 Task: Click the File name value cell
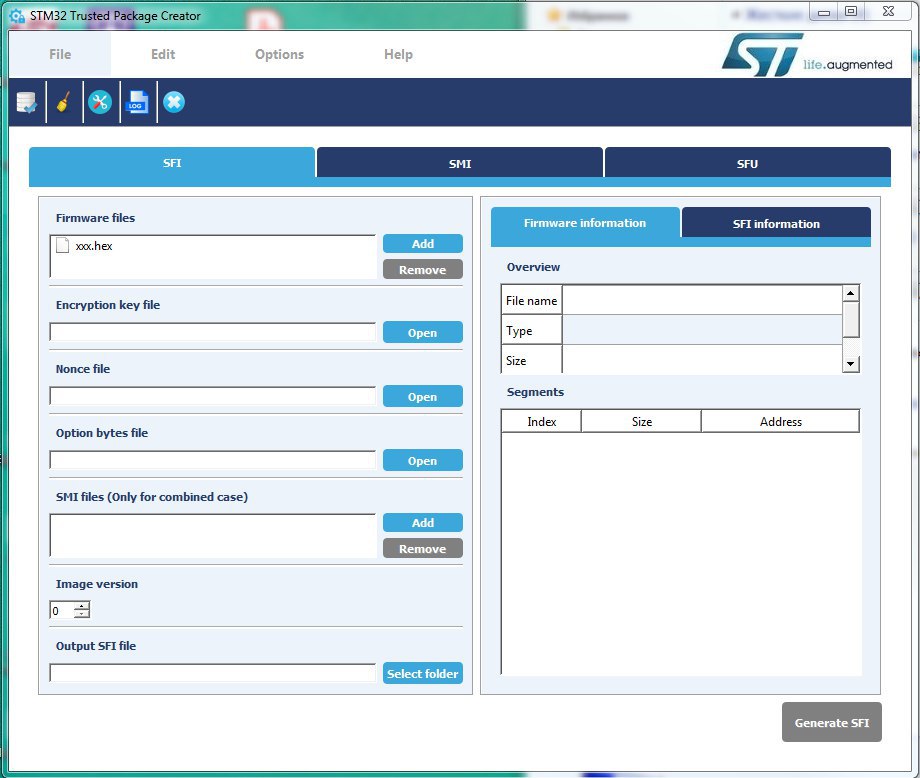(x=702, y=300)
